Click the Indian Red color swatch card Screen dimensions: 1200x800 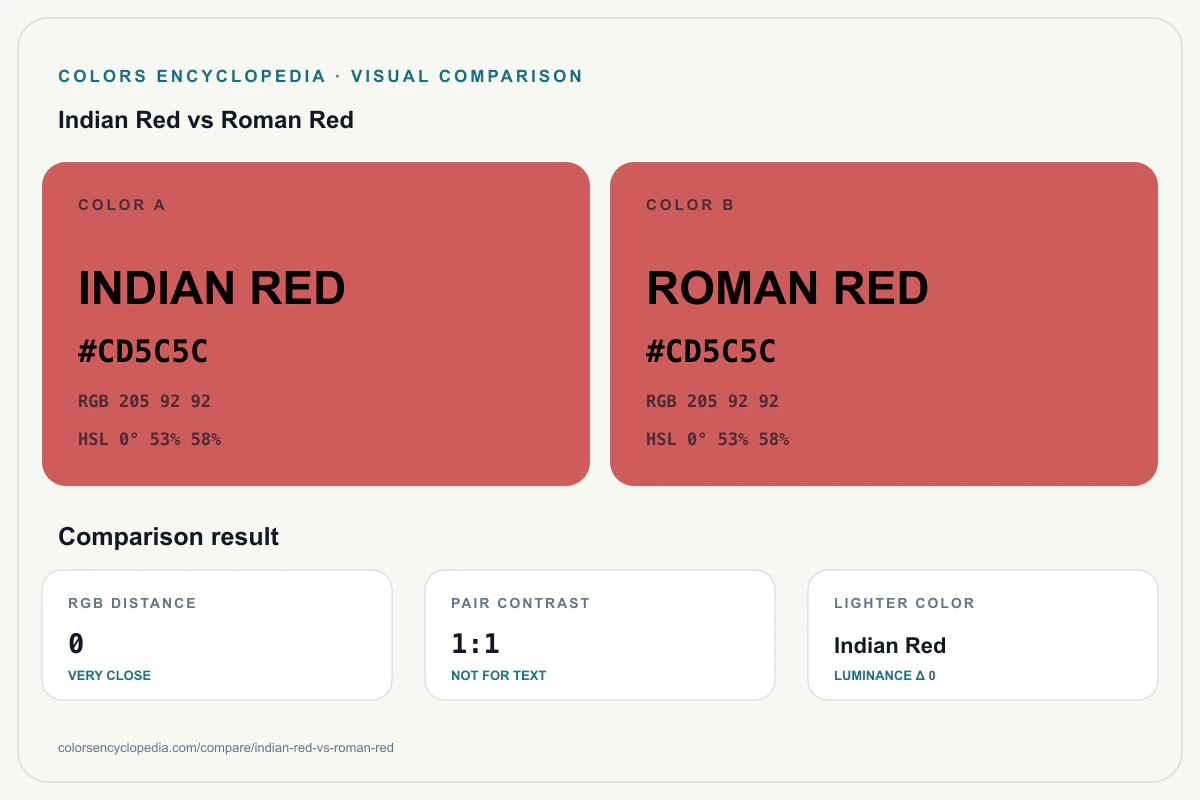tap(316, 324)
